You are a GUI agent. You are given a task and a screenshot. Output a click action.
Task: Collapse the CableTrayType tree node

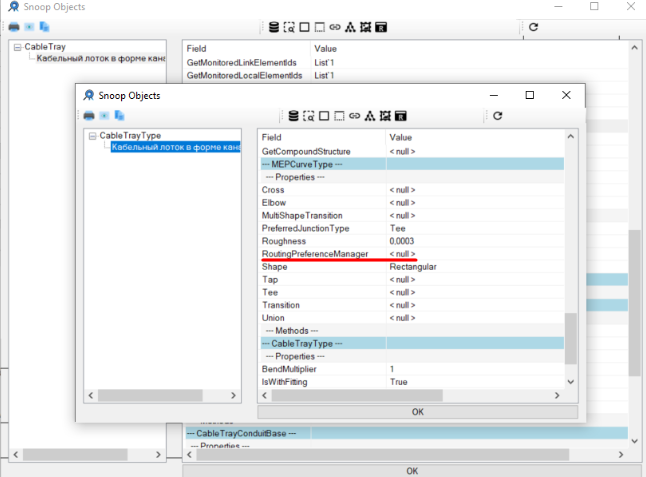(x=93, y=136)
